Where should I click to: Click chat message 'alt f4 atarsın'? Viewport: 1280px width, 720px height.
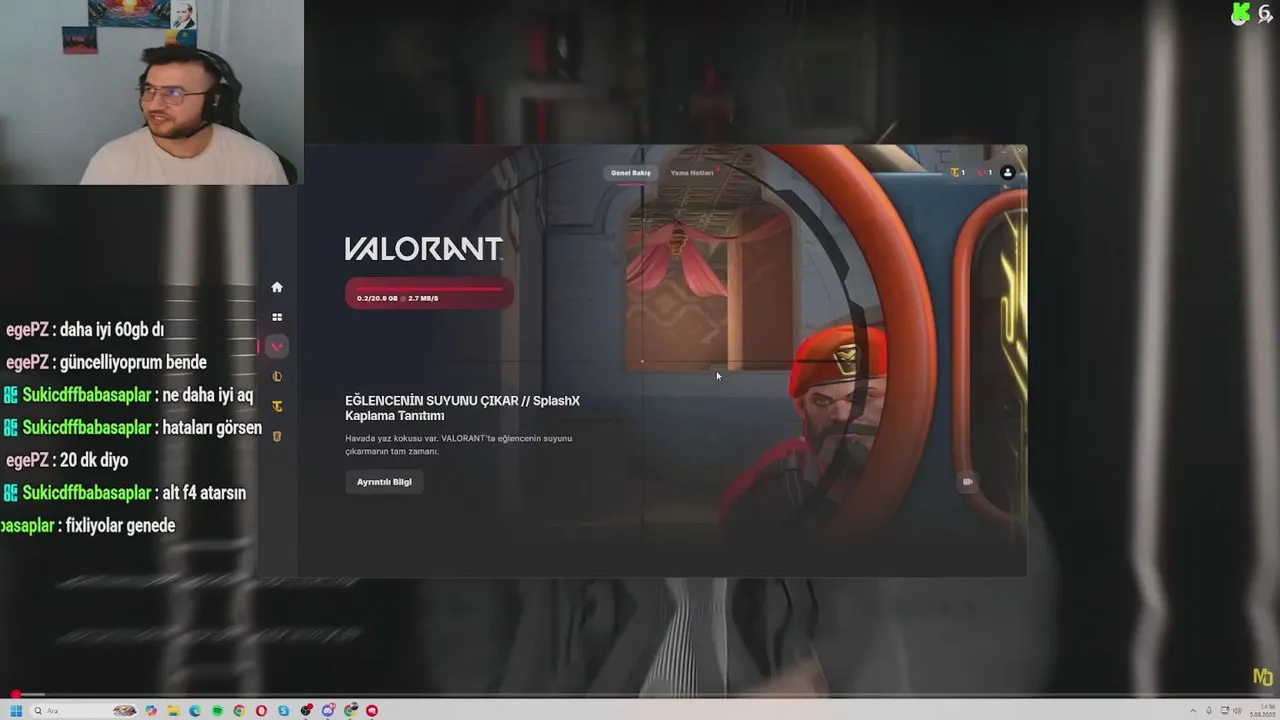click(205, 493)
